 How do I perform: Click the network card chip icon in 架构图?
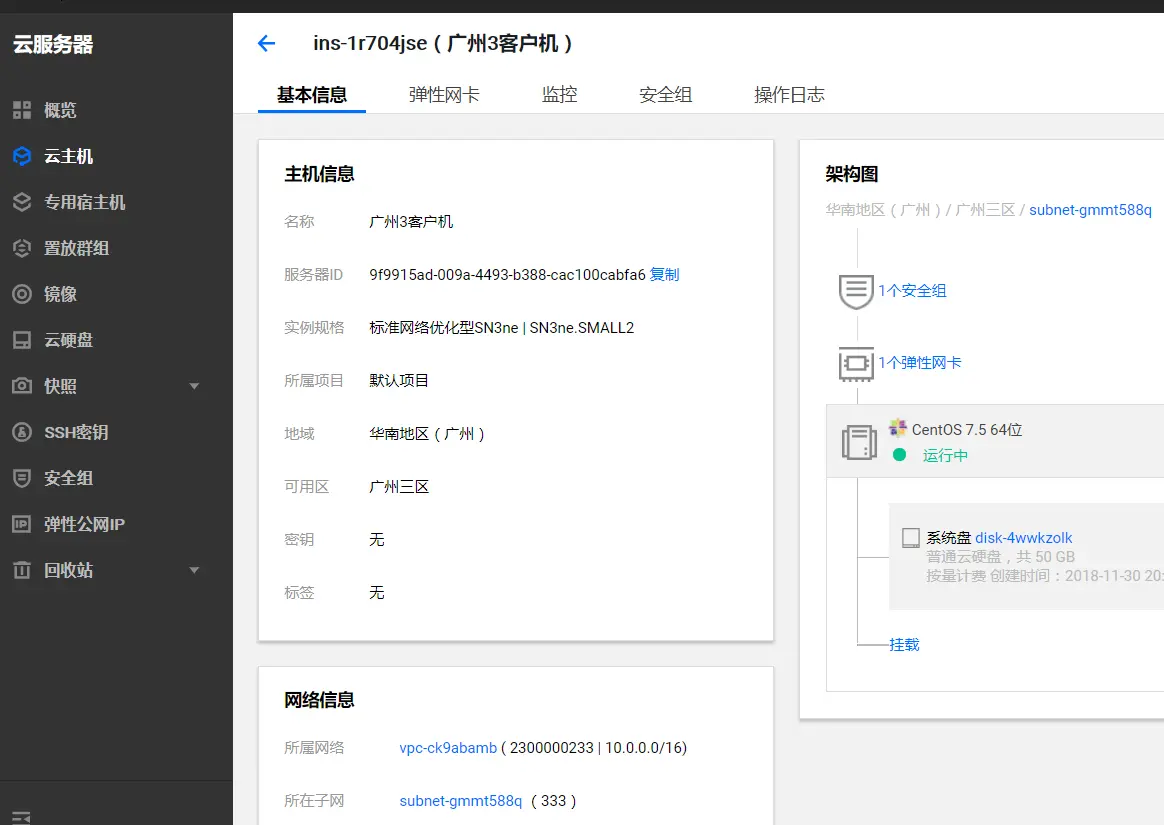tap(856, 364)
